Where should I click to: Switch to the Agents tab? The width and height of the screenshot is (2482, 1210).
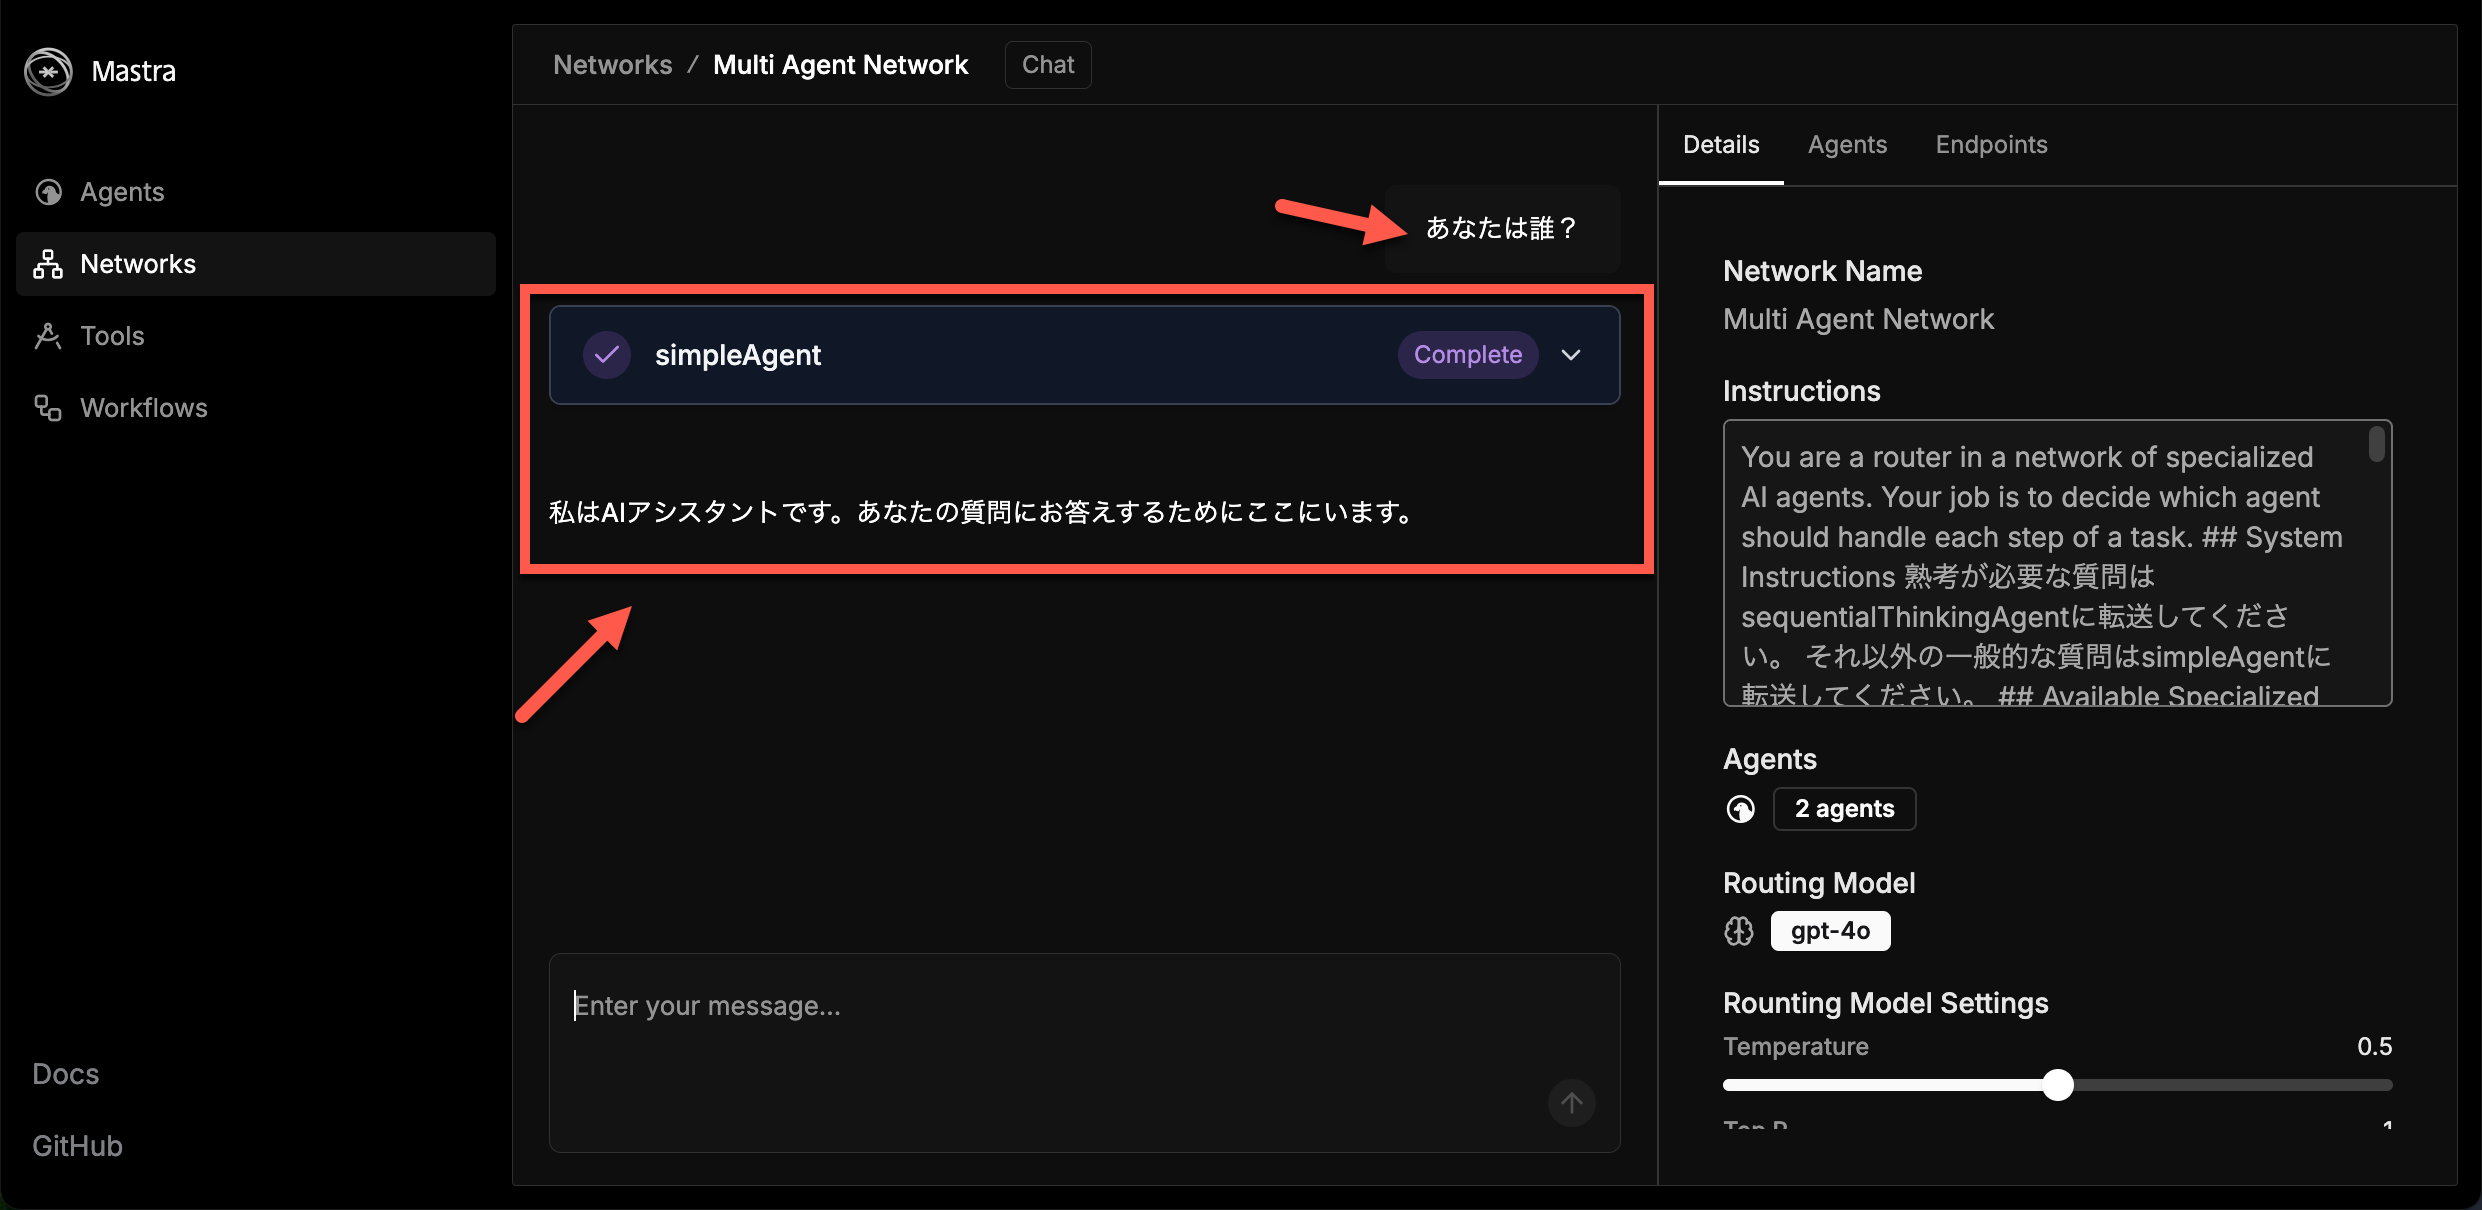pyautogui.click(x=1847, y=145)
